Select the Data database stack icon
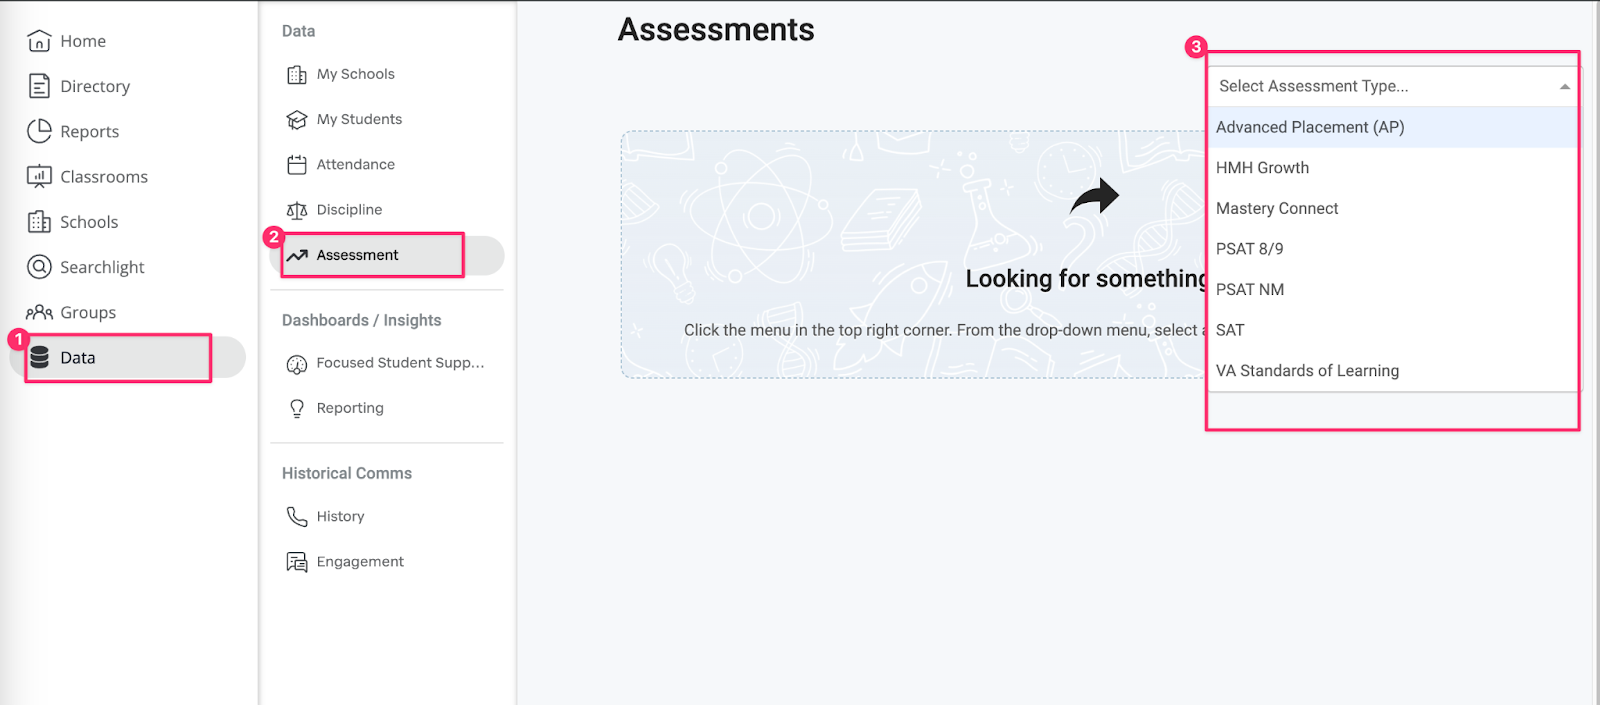The width and height of the screenshot is (1600, 705). click(x=39, y=357)
